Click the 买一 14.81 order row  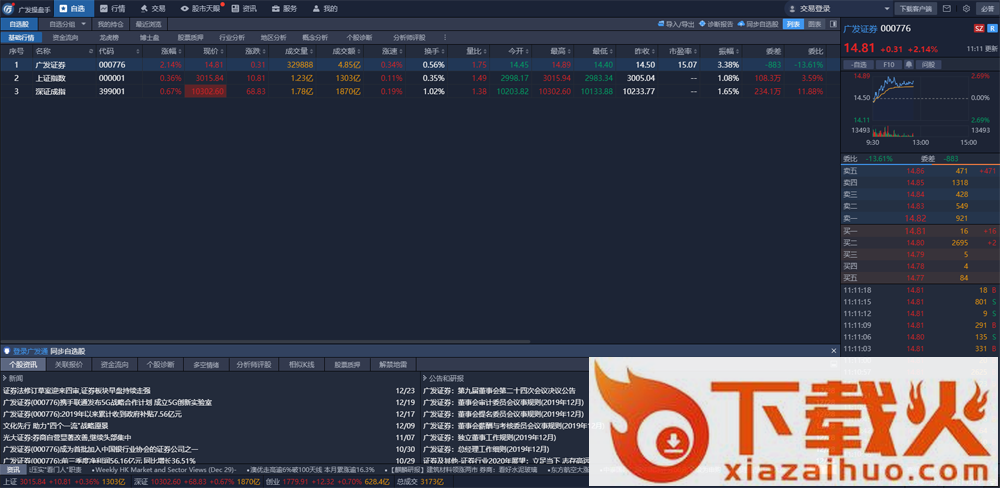[x=920, y=231]
